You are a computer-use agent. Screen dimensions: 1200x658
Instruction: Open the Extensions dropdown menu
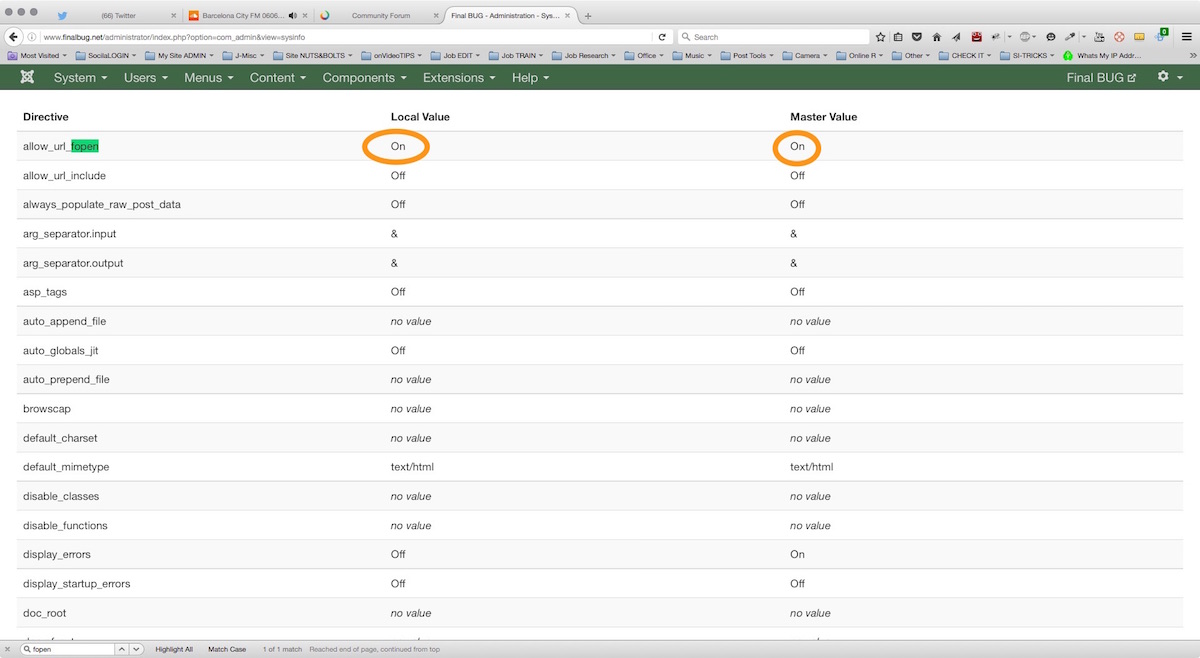[x=459, y=78]
